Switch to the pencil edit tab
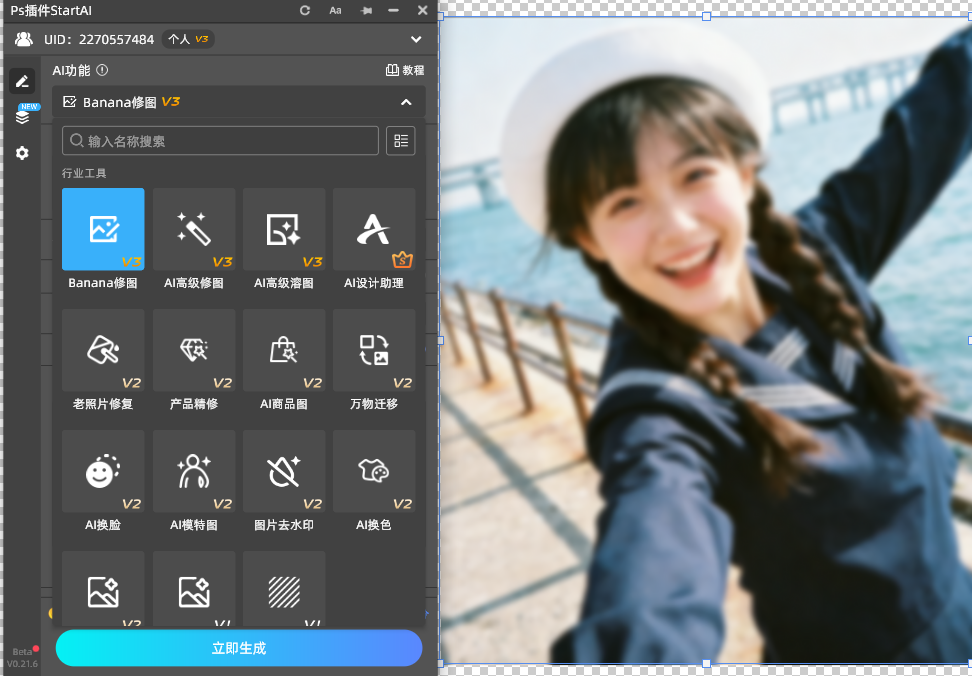Screen dimensions: 972x676 [22, 80]
